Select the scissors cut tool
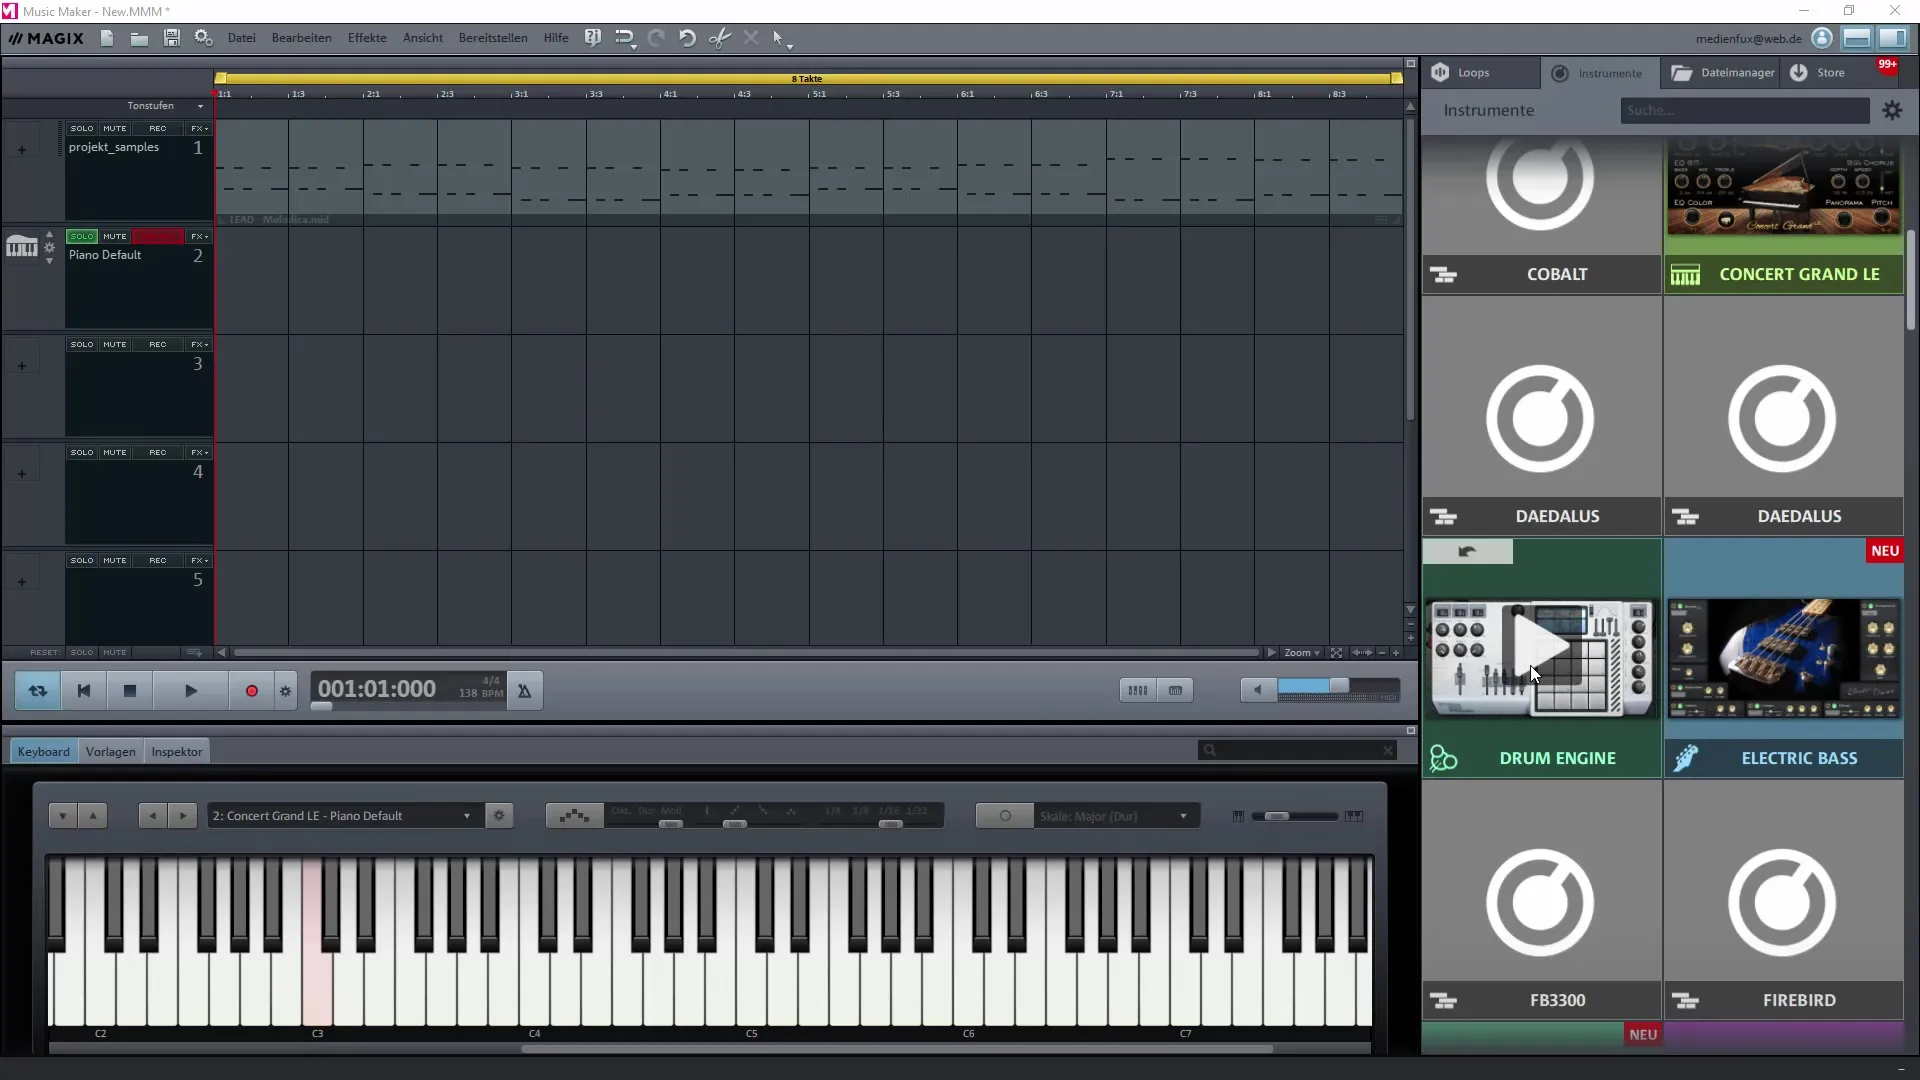 719,38
